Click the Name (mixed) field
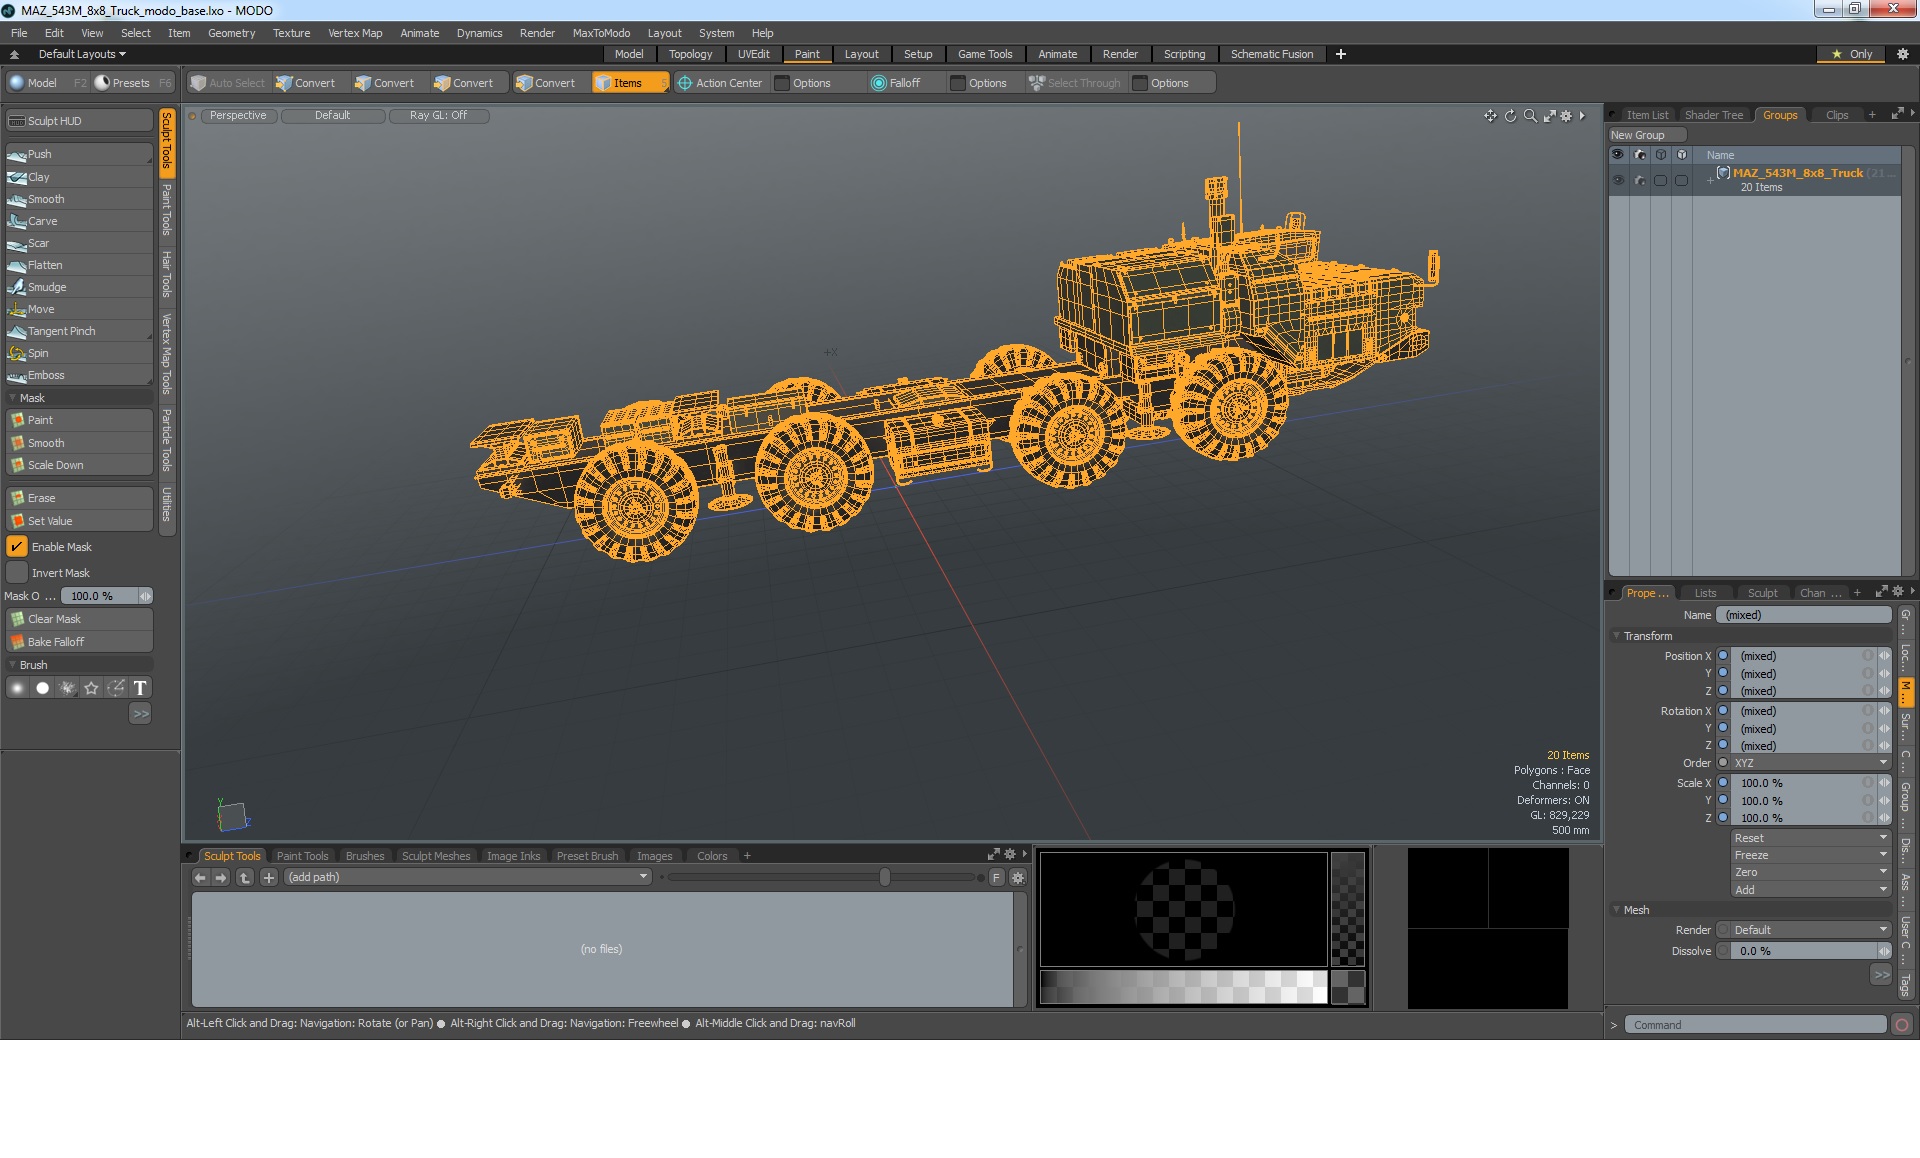Screen dimensions: 1920x1158 [1803, 615]
